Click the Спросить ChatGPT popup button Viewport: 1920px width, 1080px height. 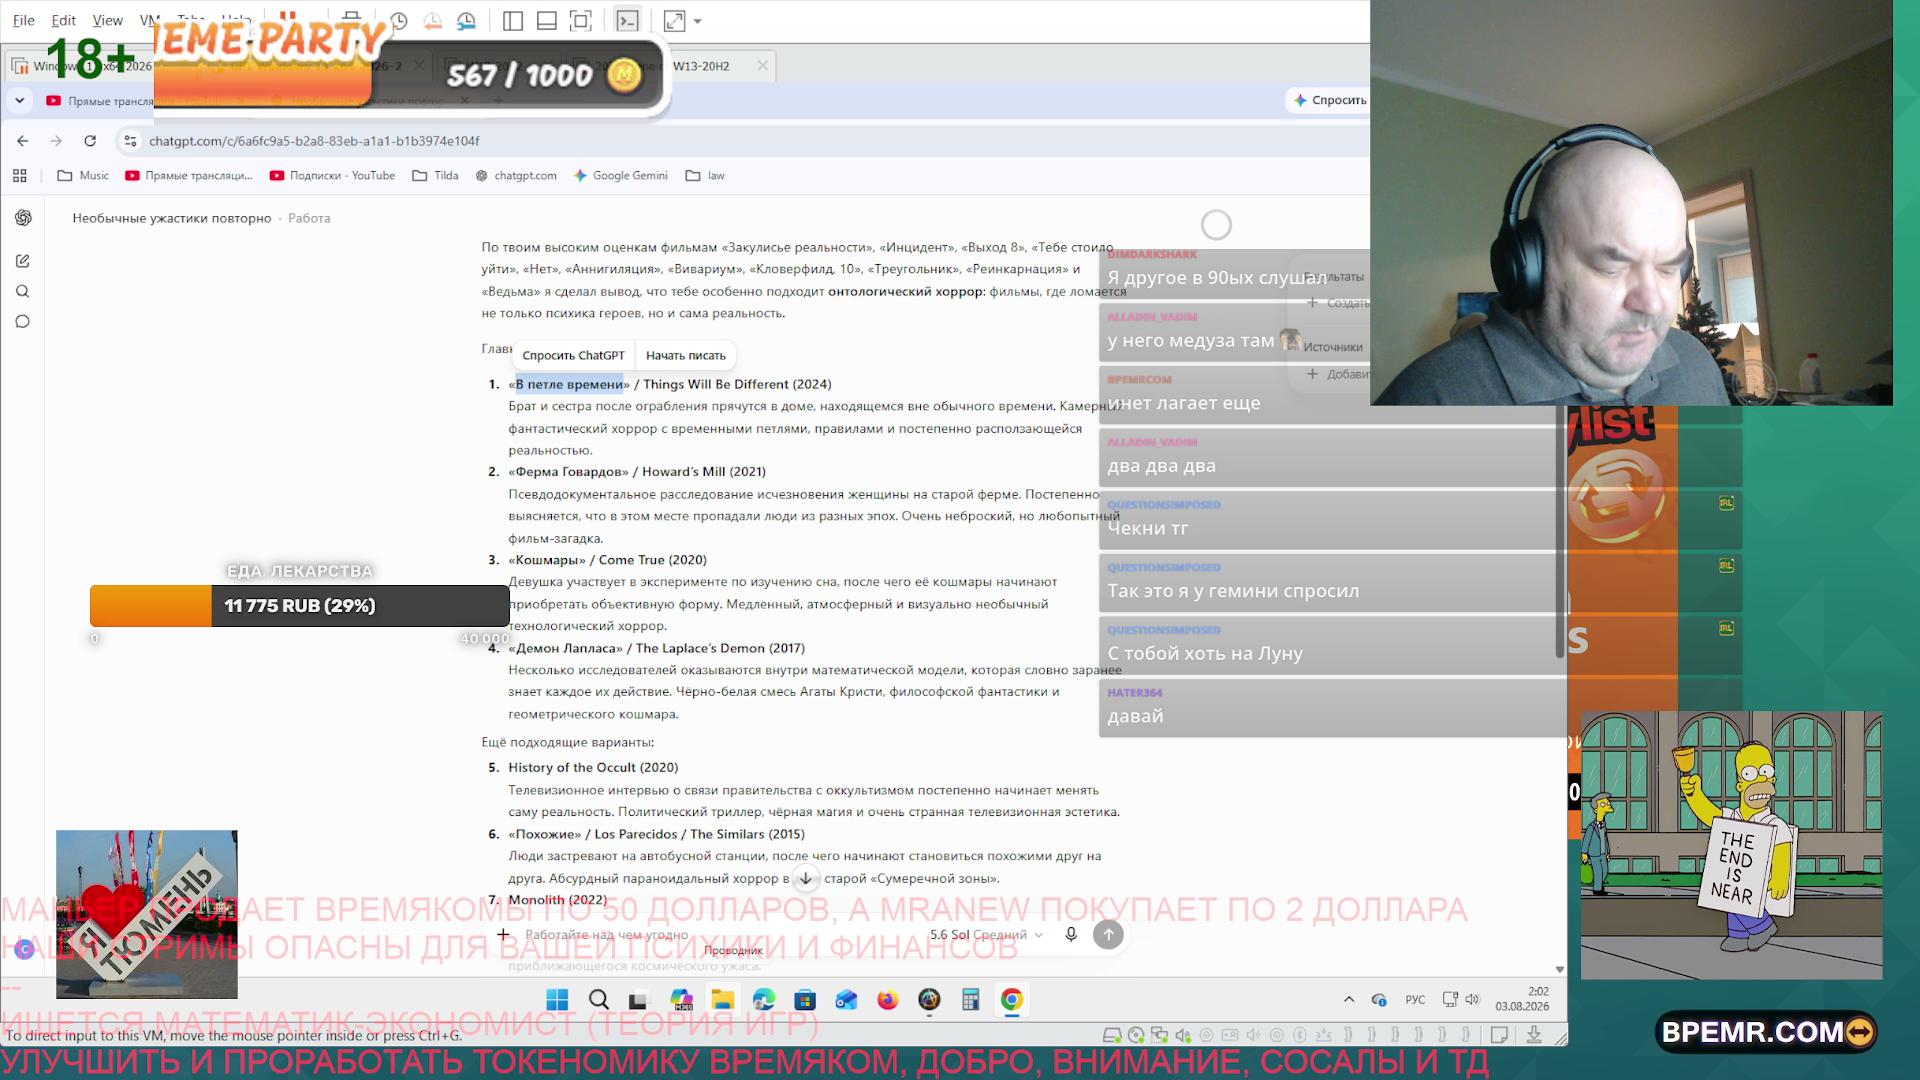[573, 355]
